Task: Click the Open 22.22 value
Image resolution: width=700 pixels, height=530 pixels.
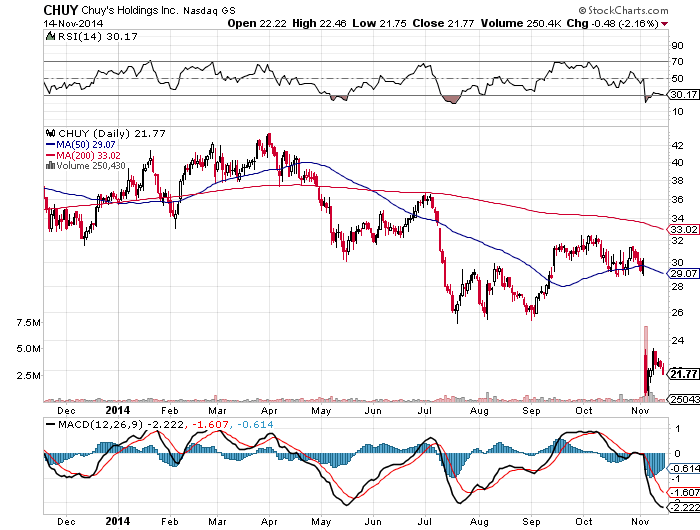Action: tap(257, 23)
